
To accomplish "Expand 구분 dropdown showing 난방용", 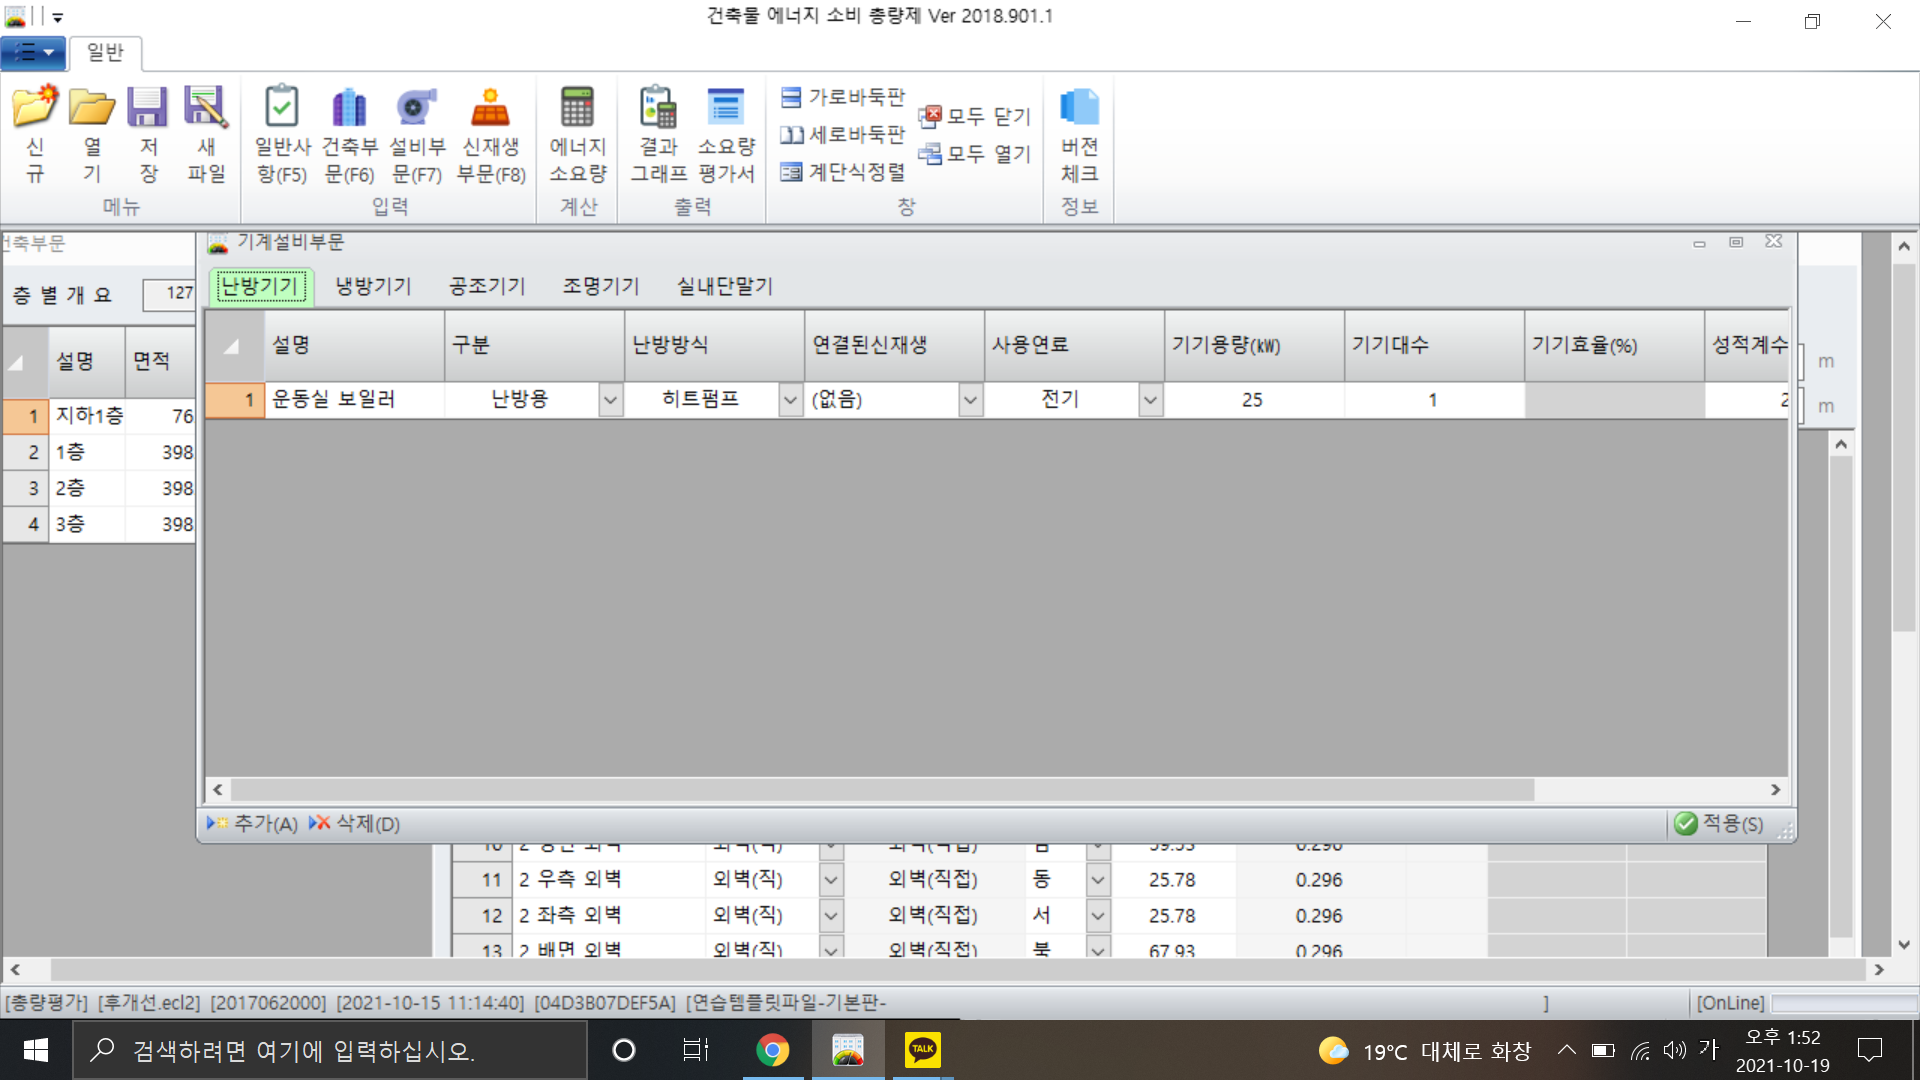I will [610, 400].
